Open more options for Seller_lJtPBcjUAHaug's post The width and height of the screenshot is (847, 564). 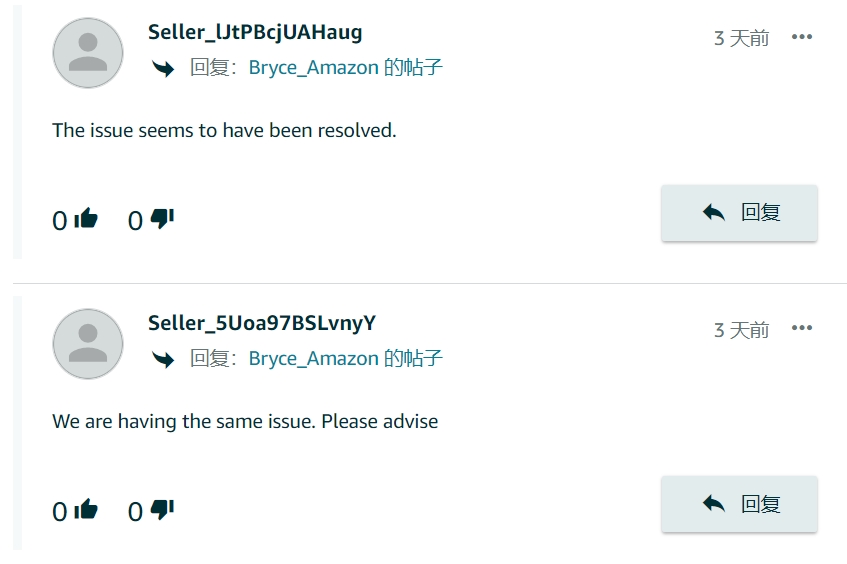tap(802, 37)
